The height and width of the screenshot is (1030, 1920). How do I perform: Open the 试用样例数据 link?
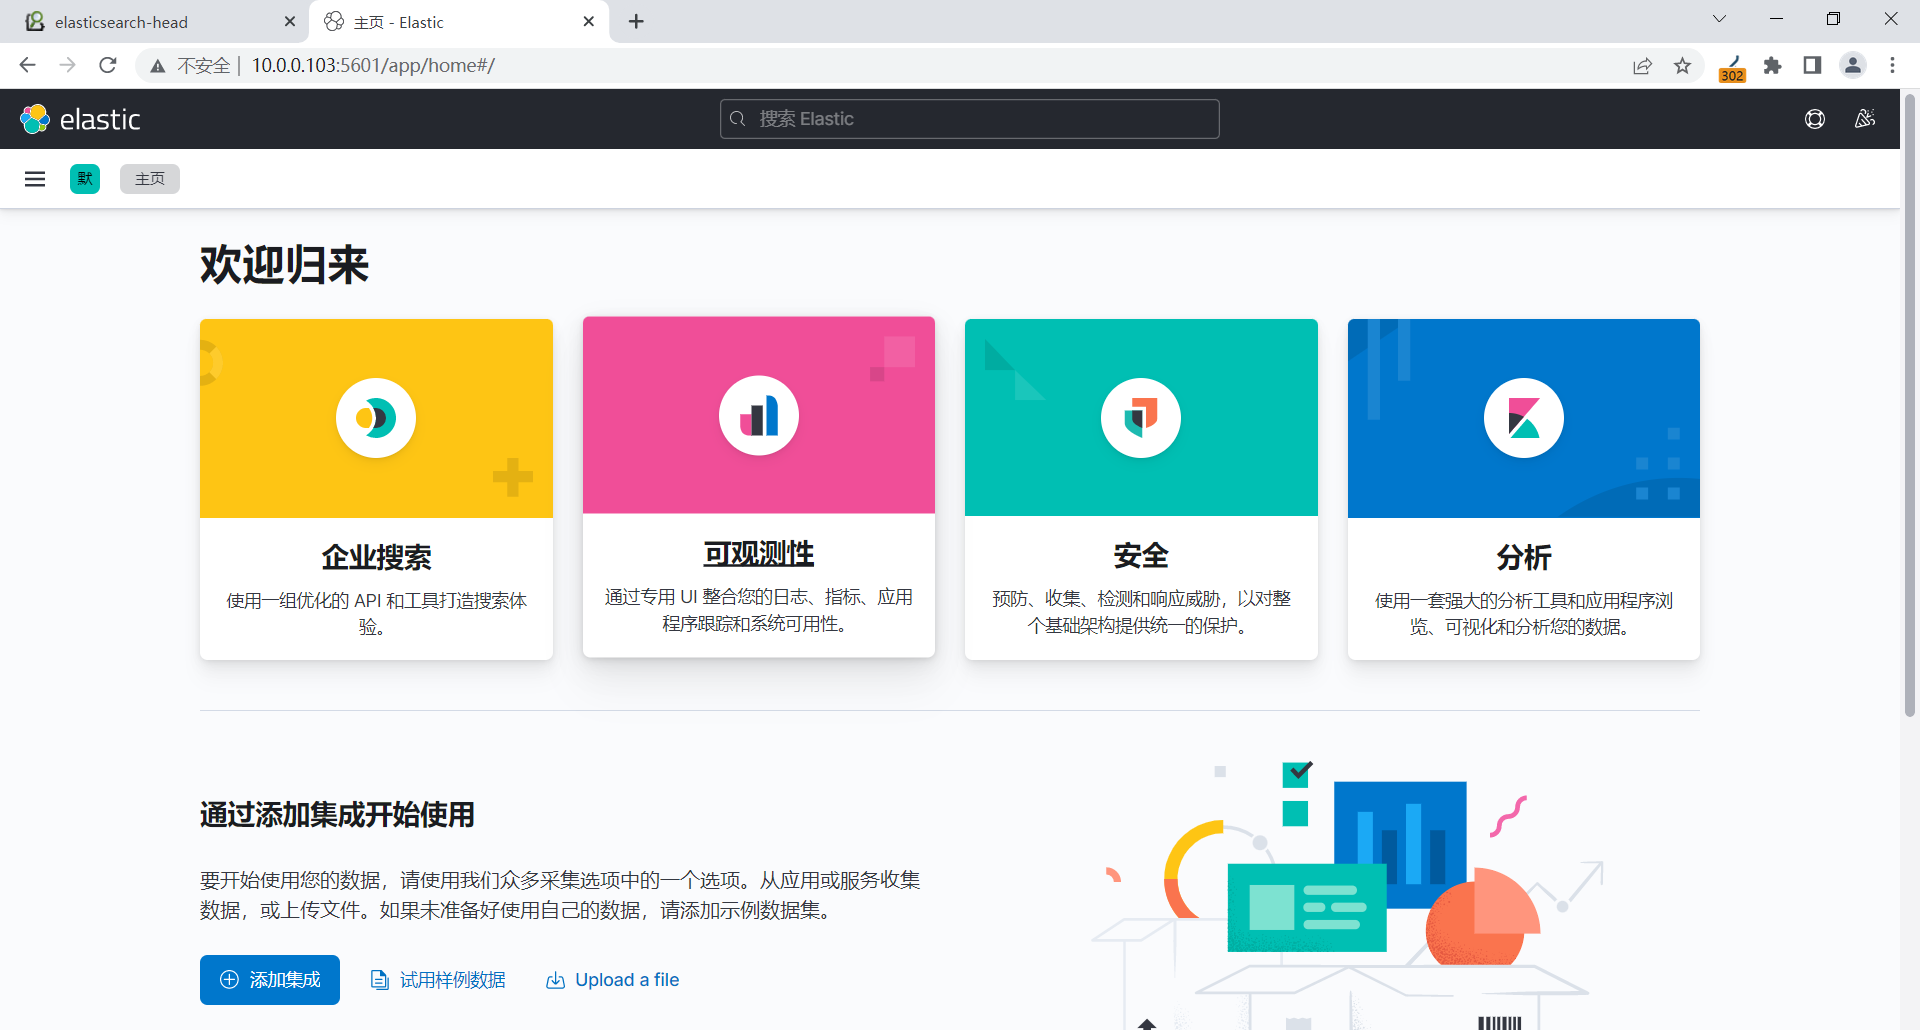pos(438,980)
